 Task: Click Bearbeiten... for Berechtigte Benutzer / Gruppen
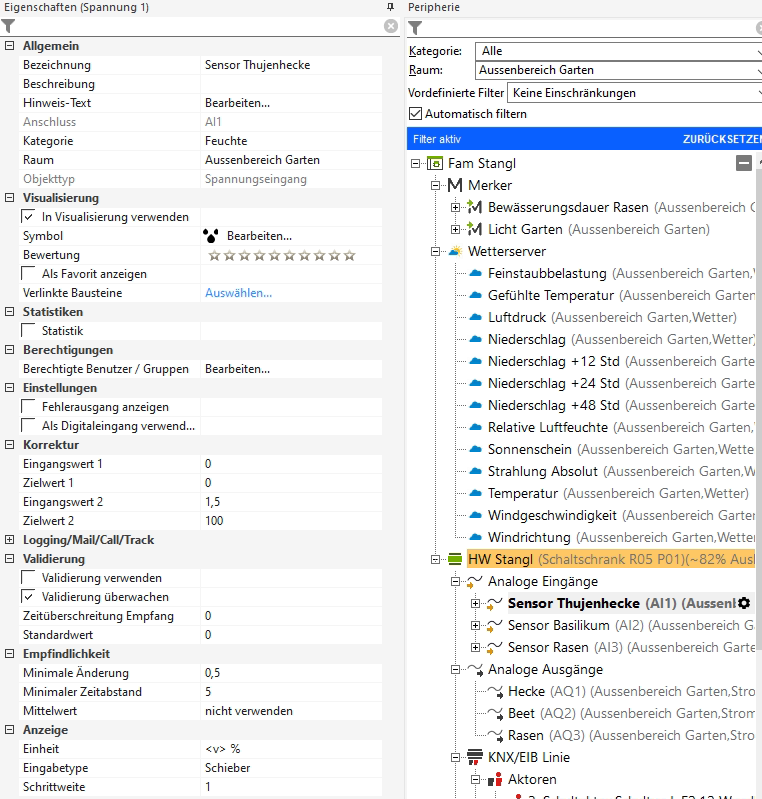238,369
